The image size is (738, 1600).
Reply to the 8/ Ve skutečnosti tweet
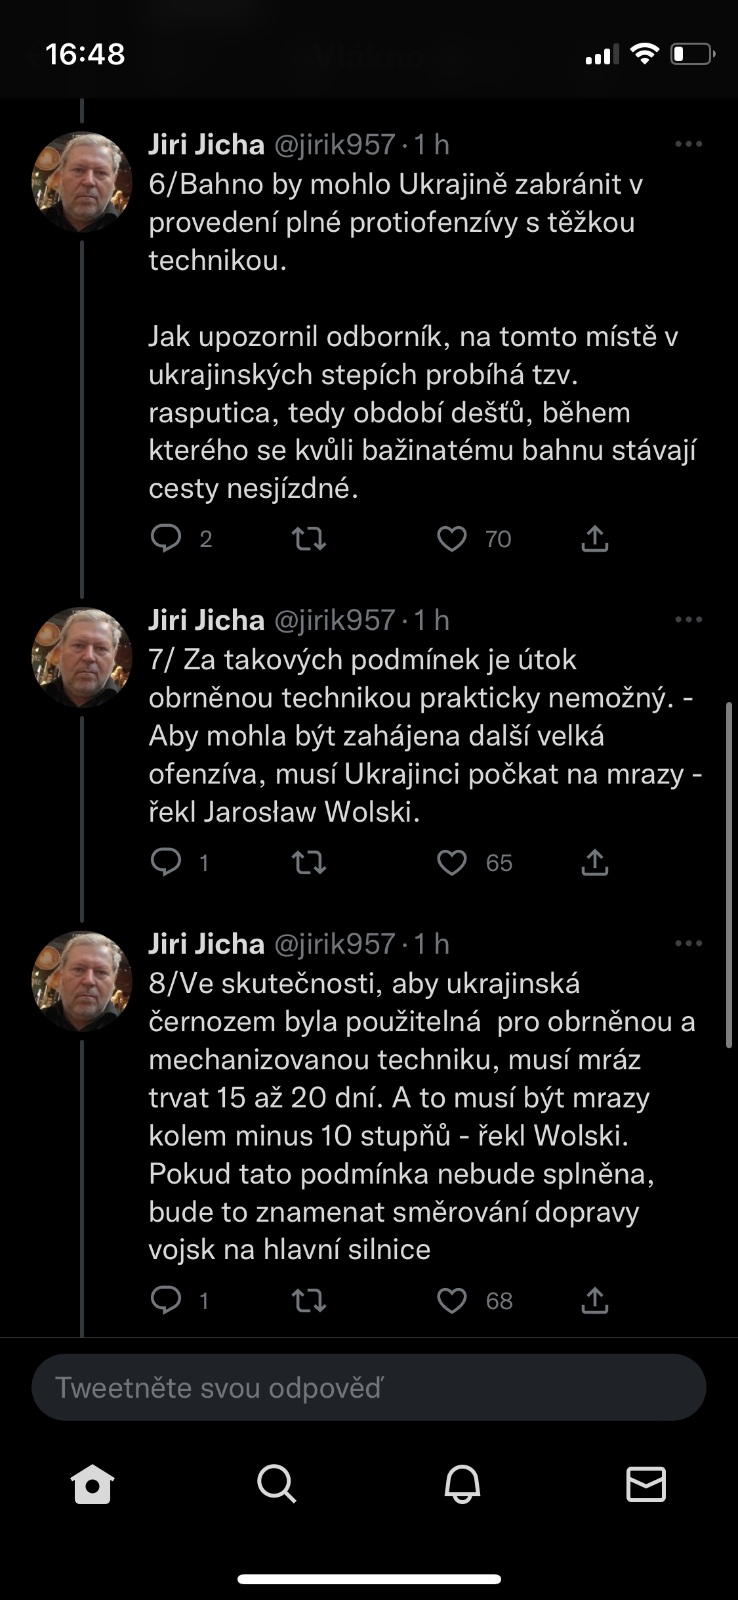pos(166,1300)
